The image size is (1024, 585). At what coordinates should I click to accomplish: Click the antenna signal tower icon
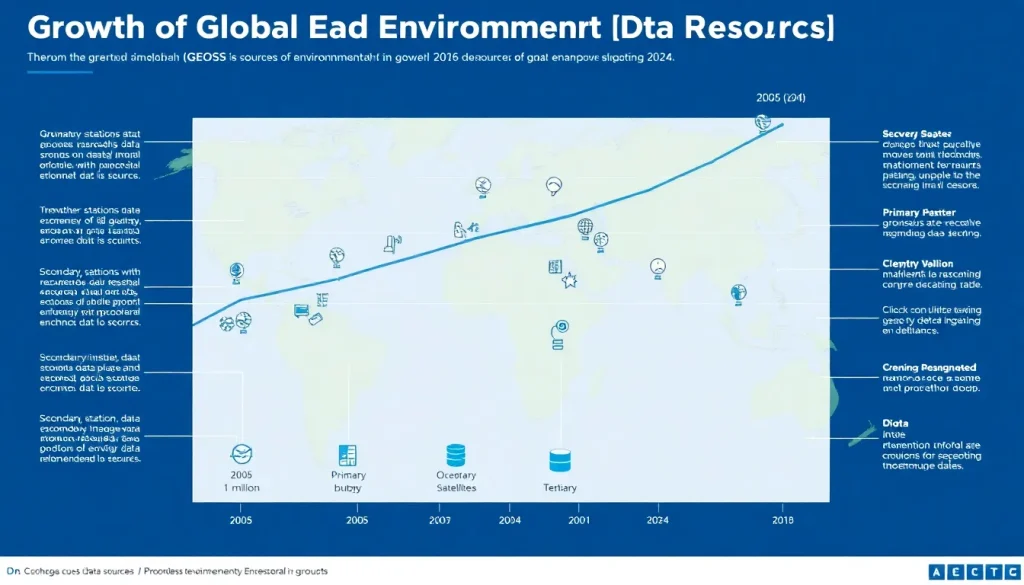(392, 244)
